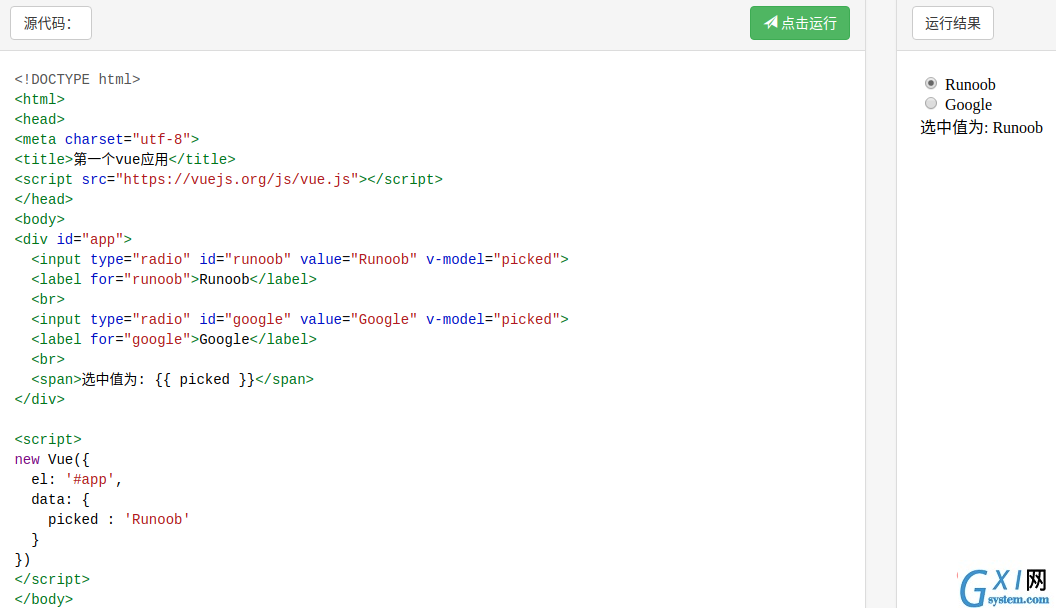Click the picked : 'Runoob' code line
Screen dimensions: 1056x608
click(119, 520)
